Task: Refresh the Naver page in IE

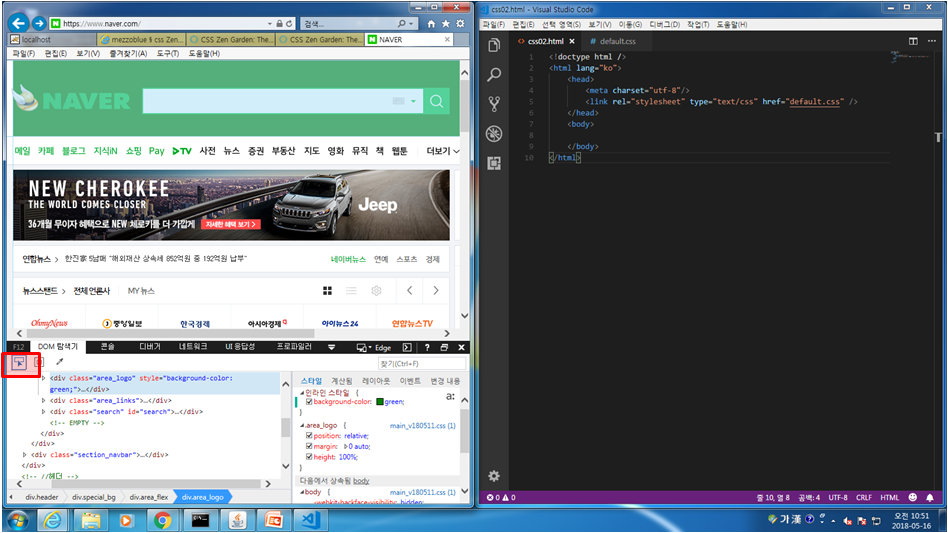Action: click(x=289, y=24)
